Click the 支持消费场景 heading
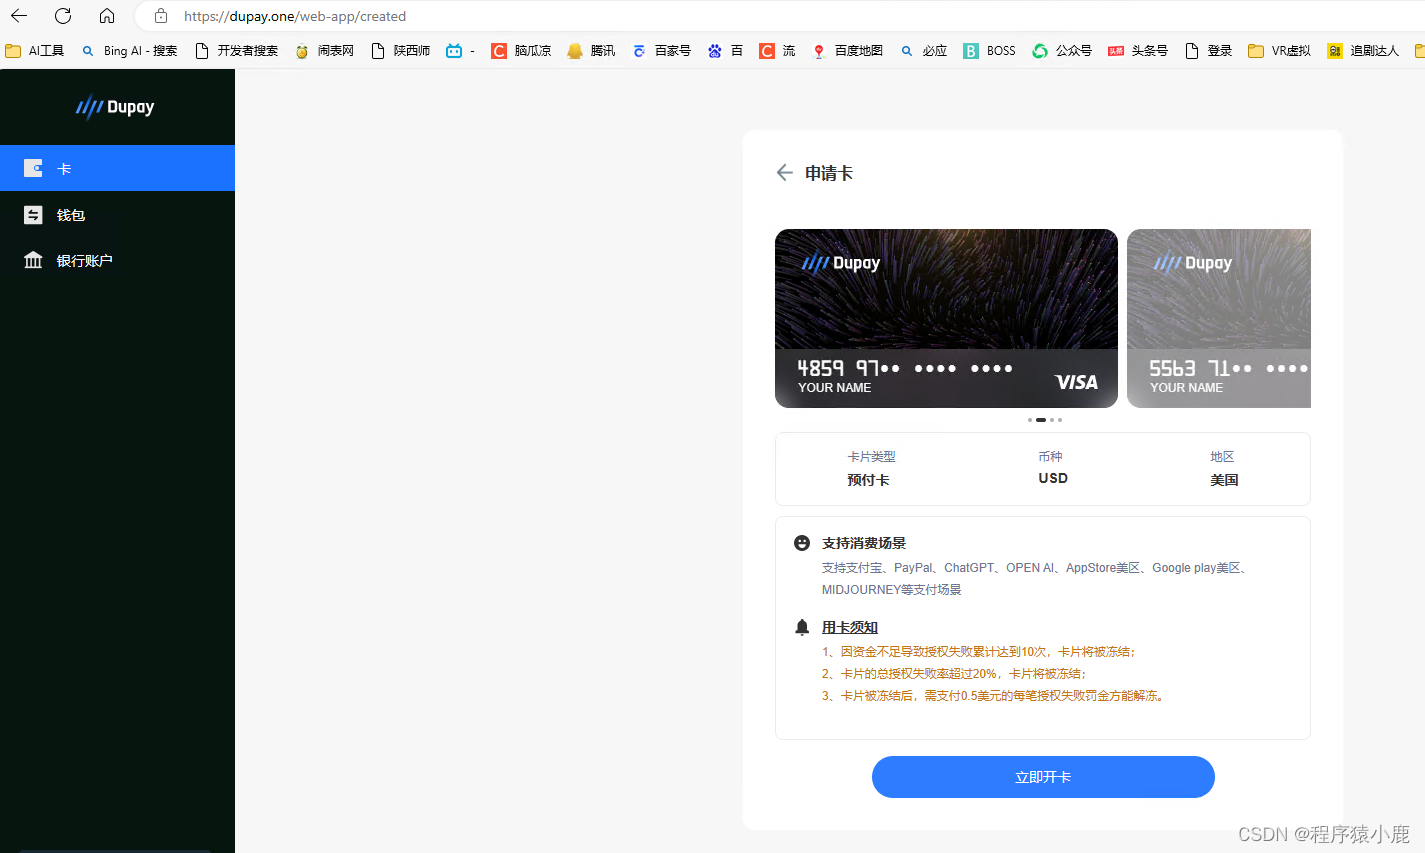 coord(864,543)
